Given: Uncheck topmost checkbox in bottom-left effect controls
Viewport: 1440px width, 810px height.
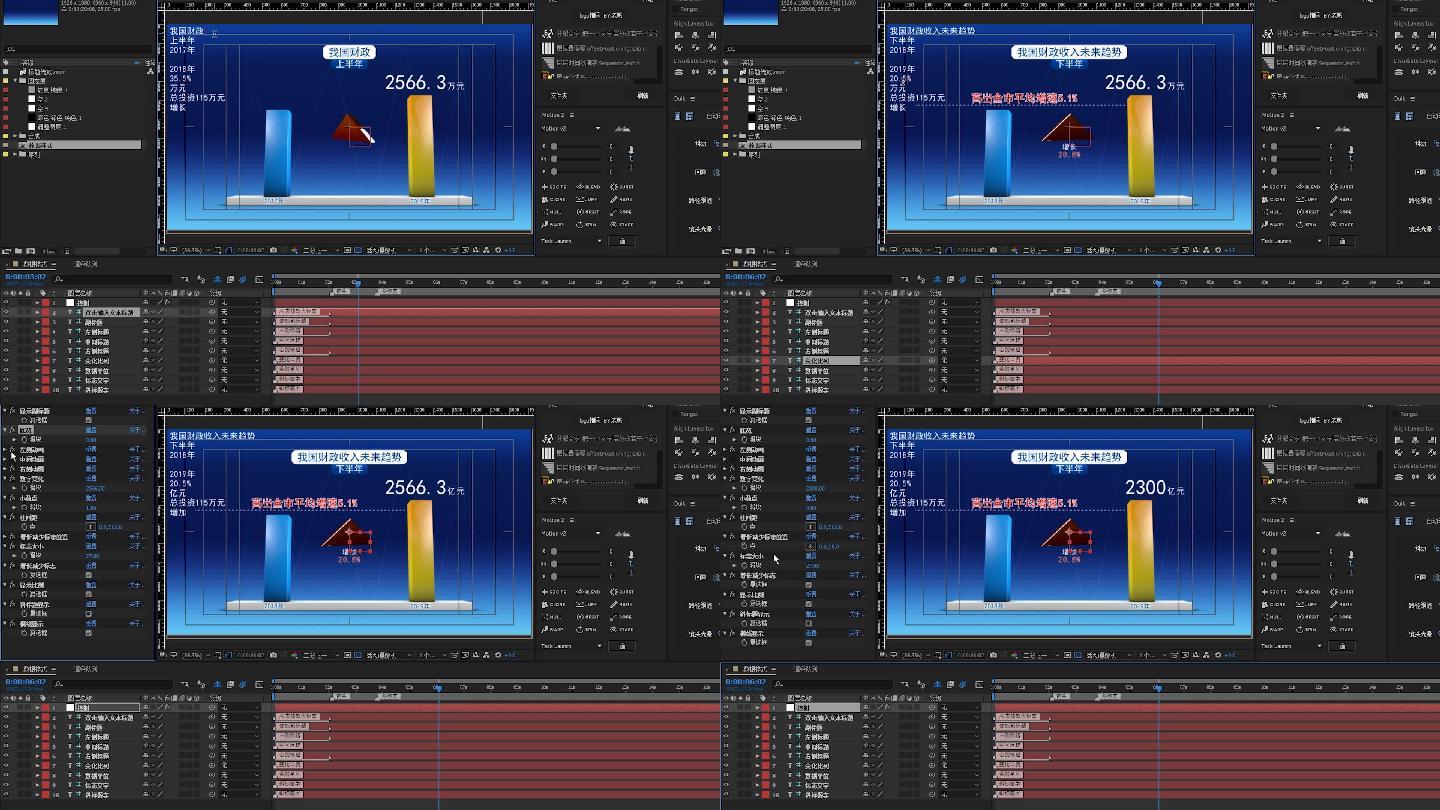Looking at the screenshot, I should pyautogui.click(x=89, y=420).
